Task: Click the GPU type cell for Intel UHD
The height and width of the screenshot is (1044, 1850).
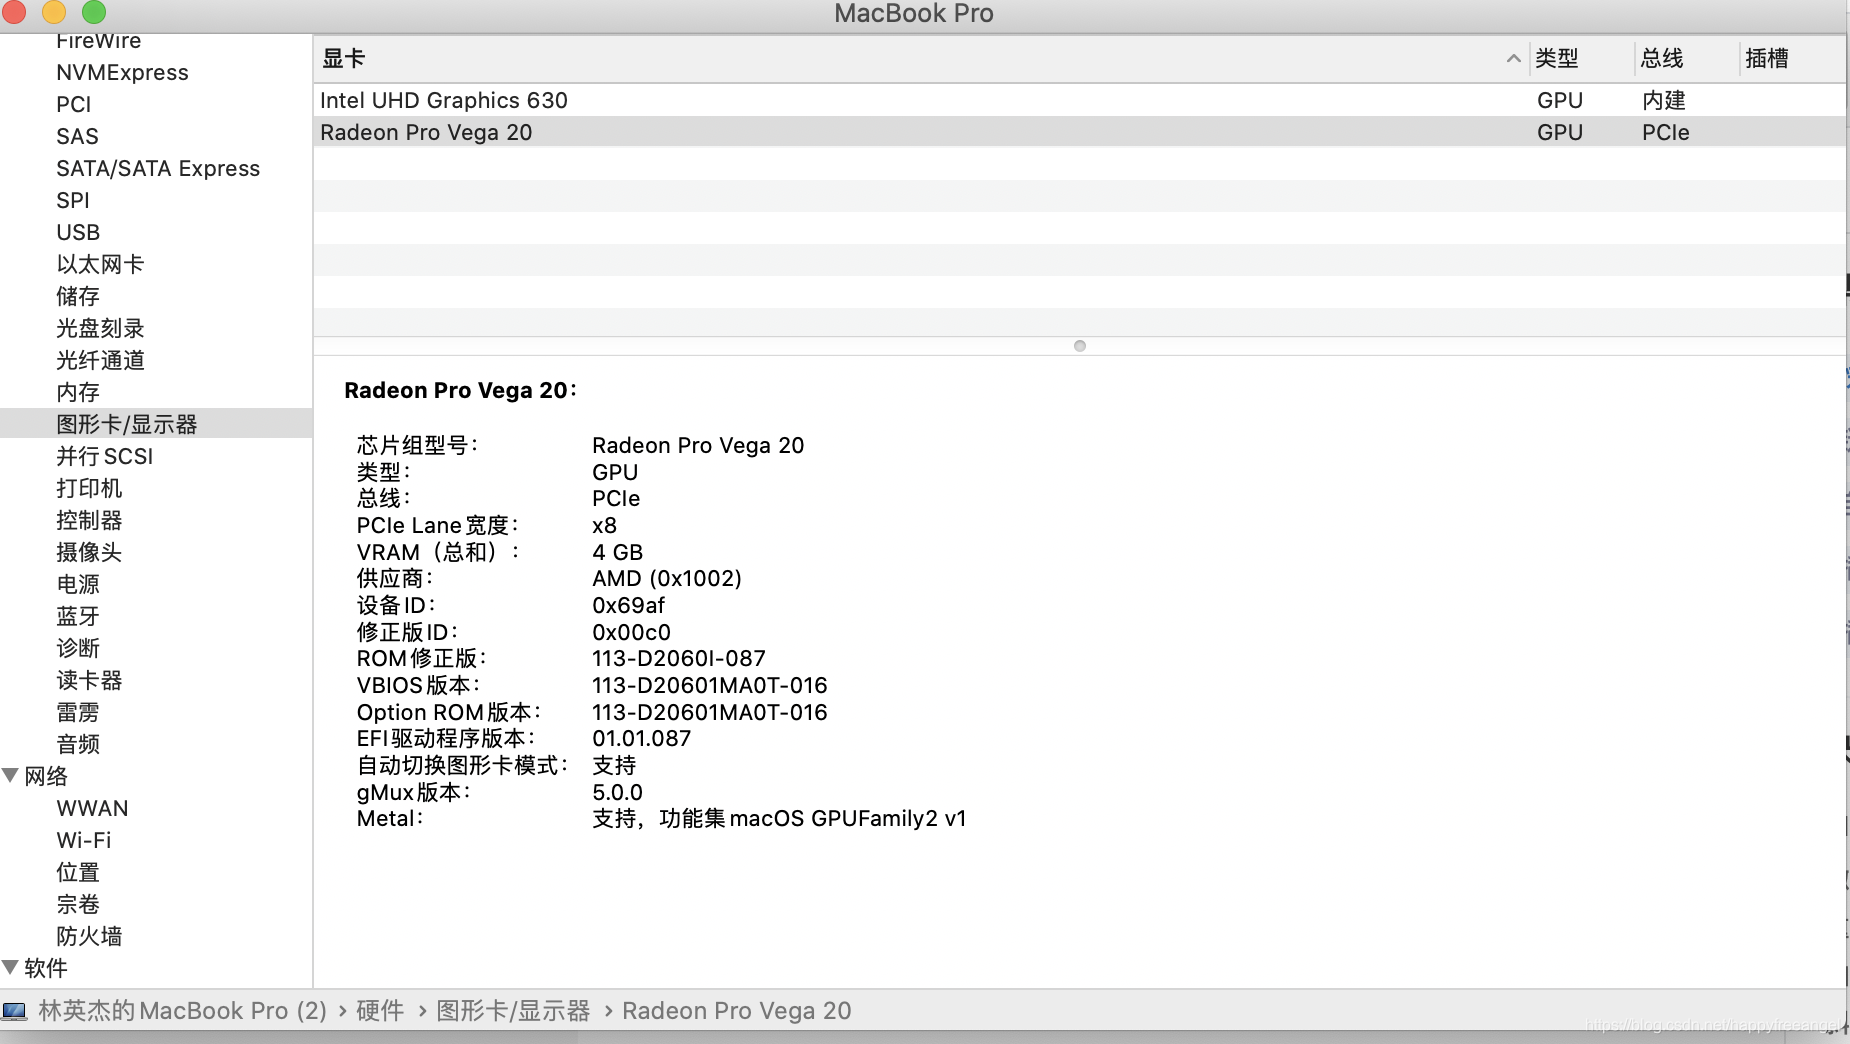Action: 1559,100
